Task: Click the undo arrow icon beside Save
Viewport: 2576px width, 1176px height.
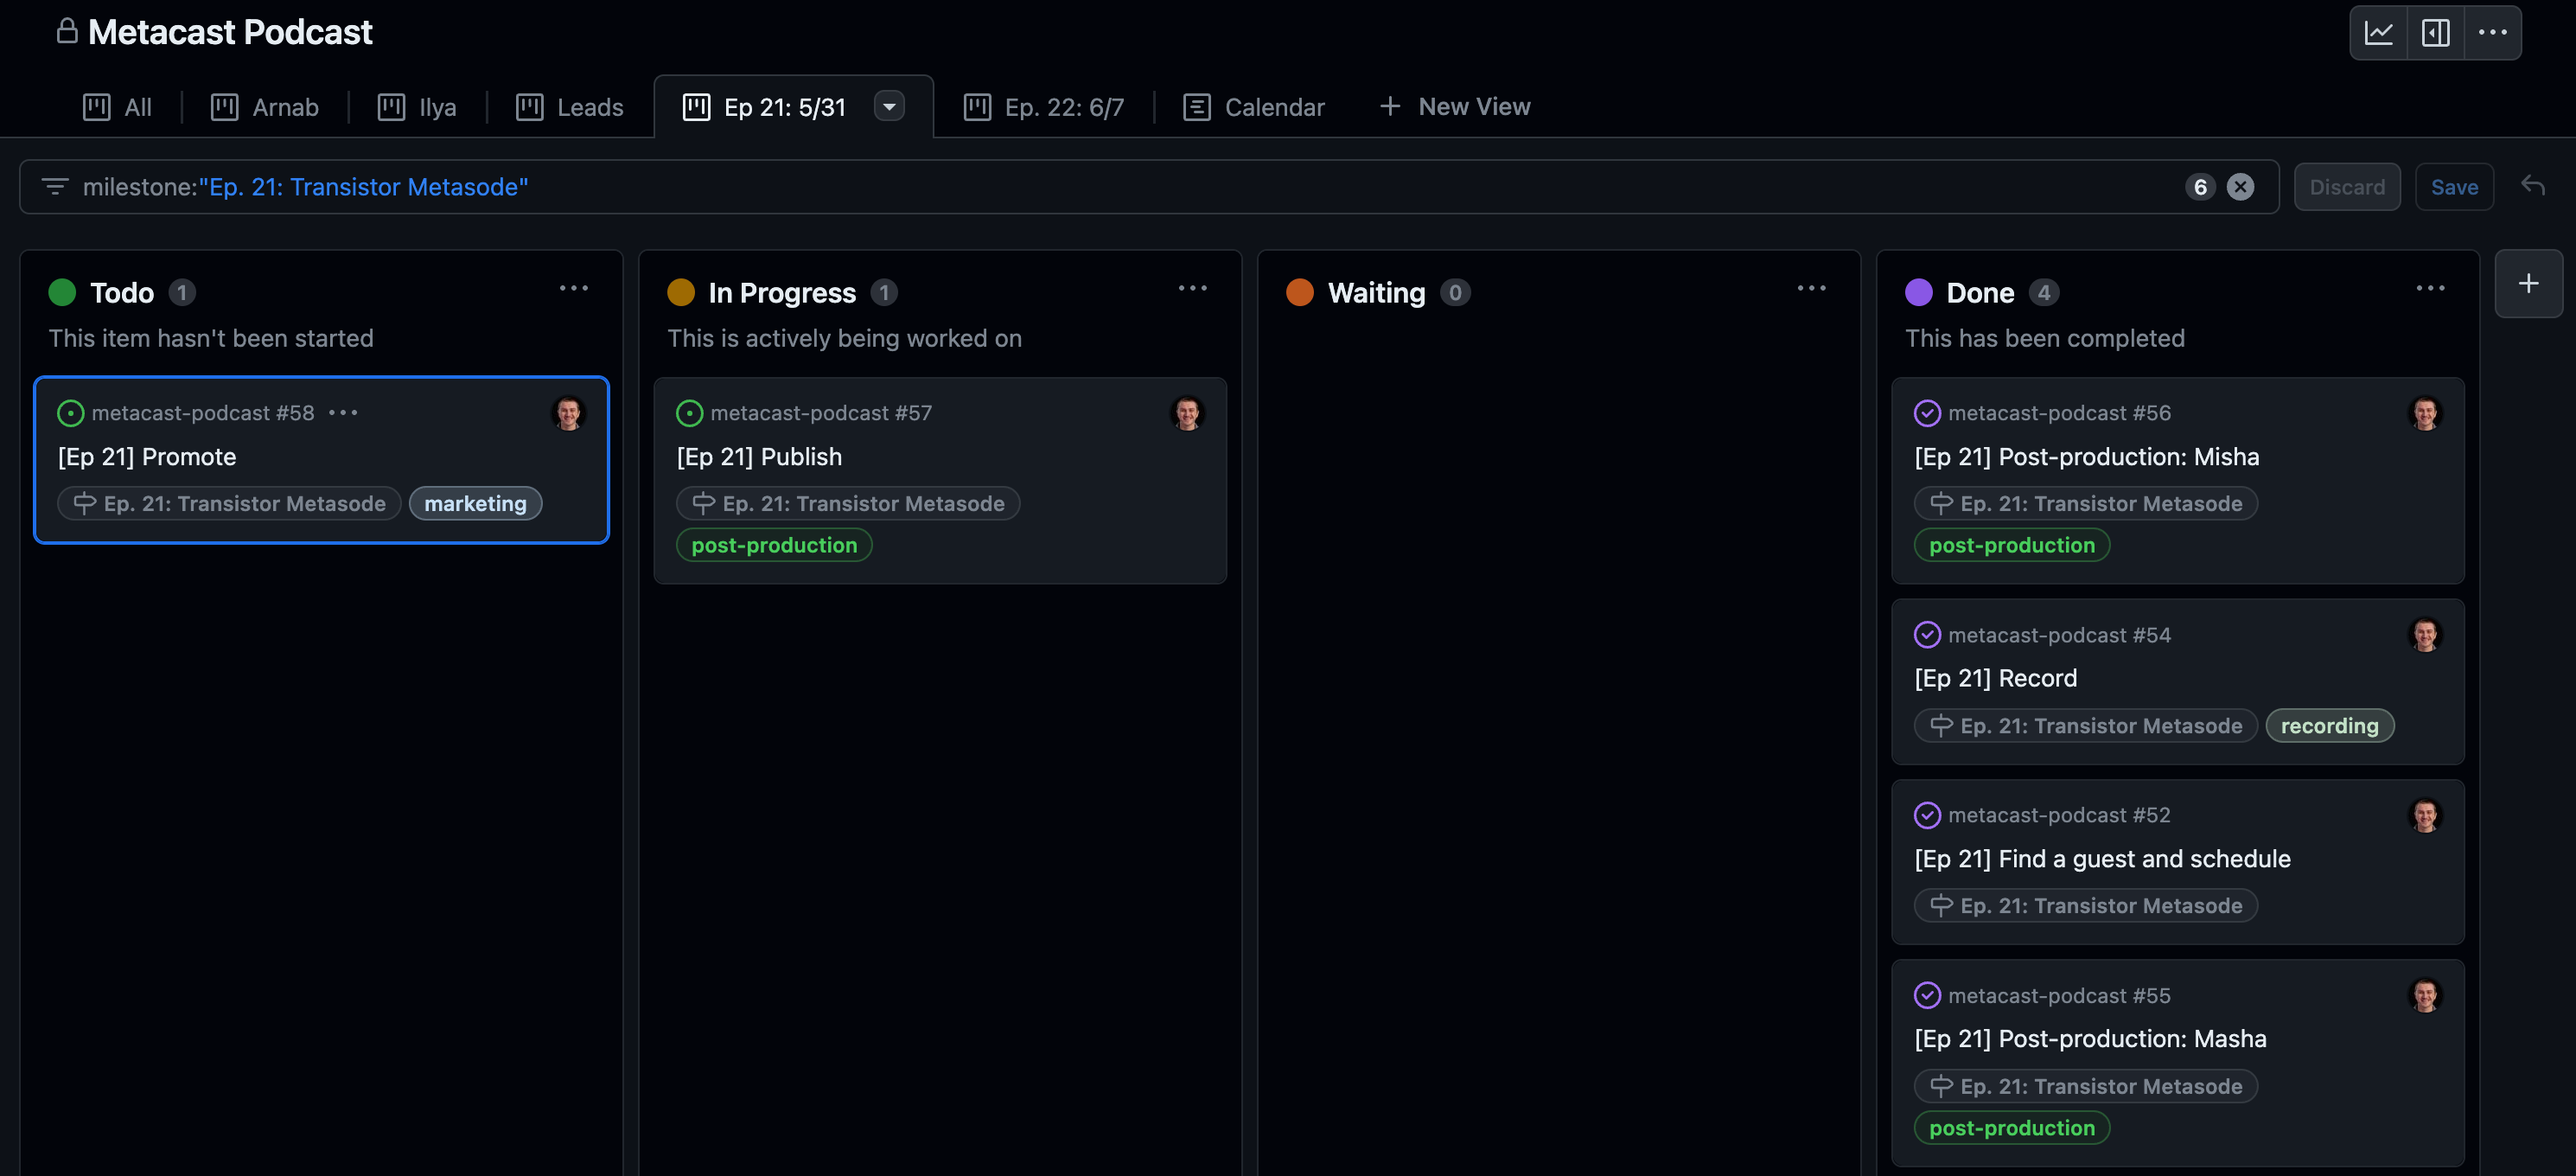Action: tap(2532, 186)
